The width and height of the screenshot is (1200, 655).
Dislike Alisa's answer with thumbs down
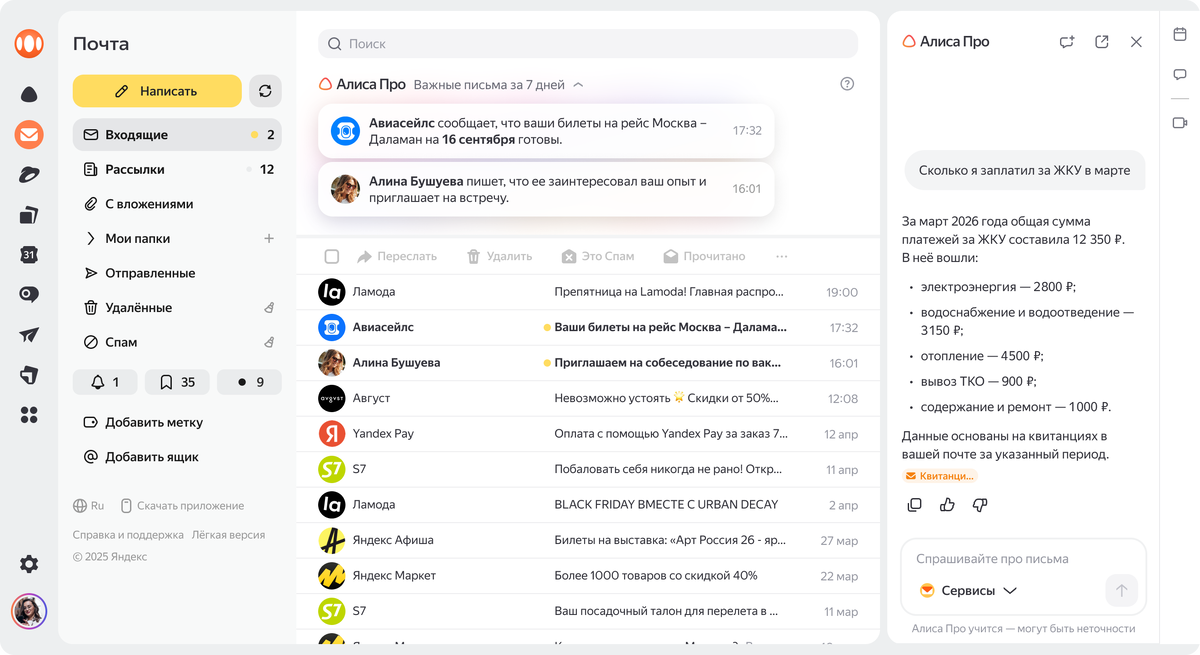(980, 505)
